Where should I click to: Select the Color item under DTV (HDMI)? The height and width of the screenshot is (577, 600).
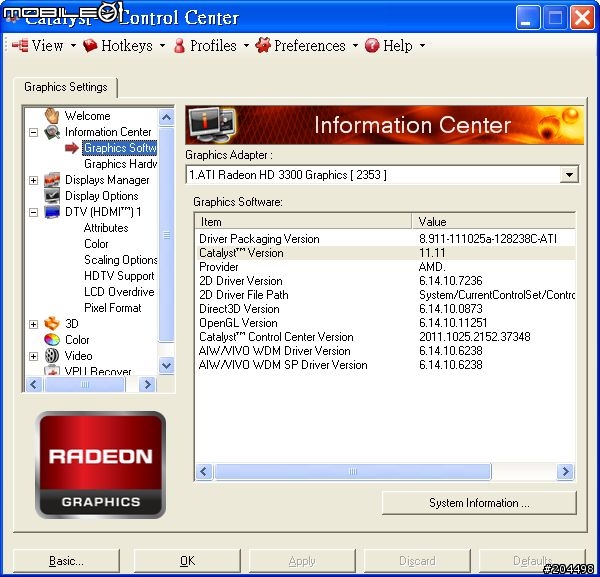pos(96,244)
